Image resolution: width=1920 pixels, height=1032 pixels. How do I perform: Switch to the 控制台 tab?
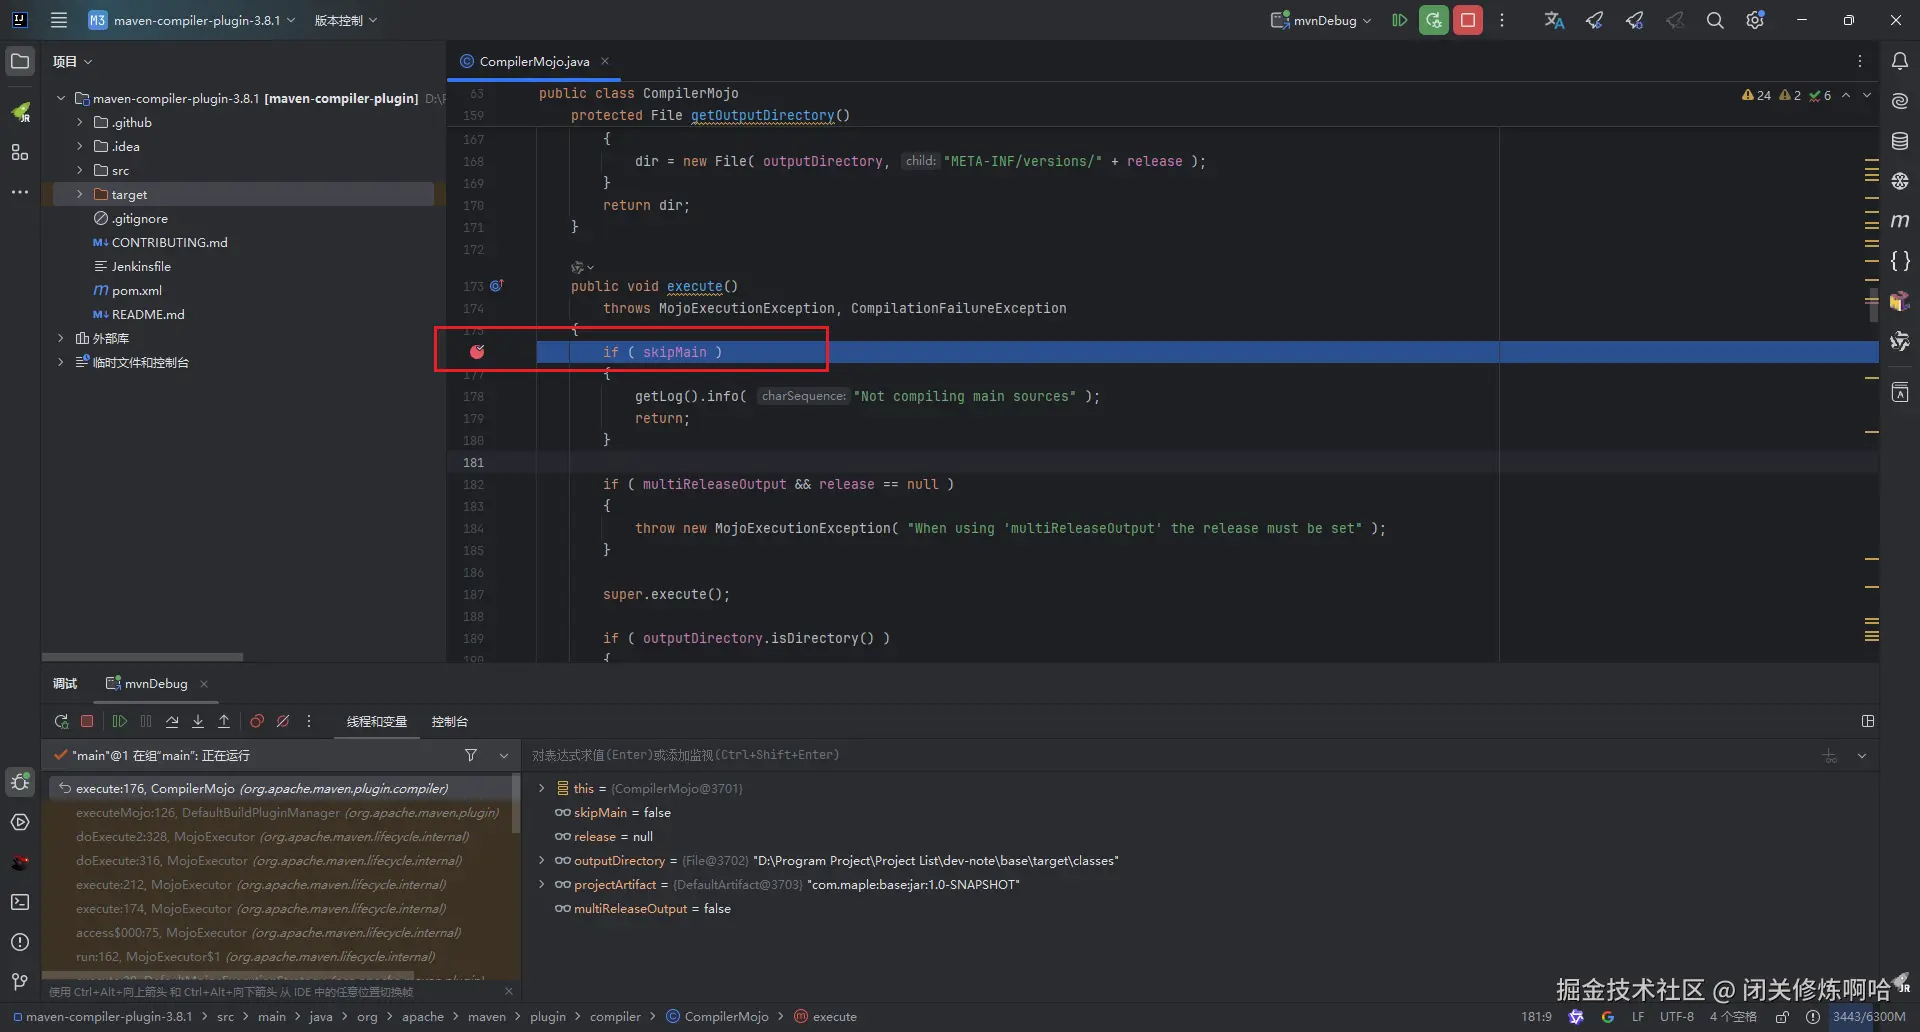(449, 721)
